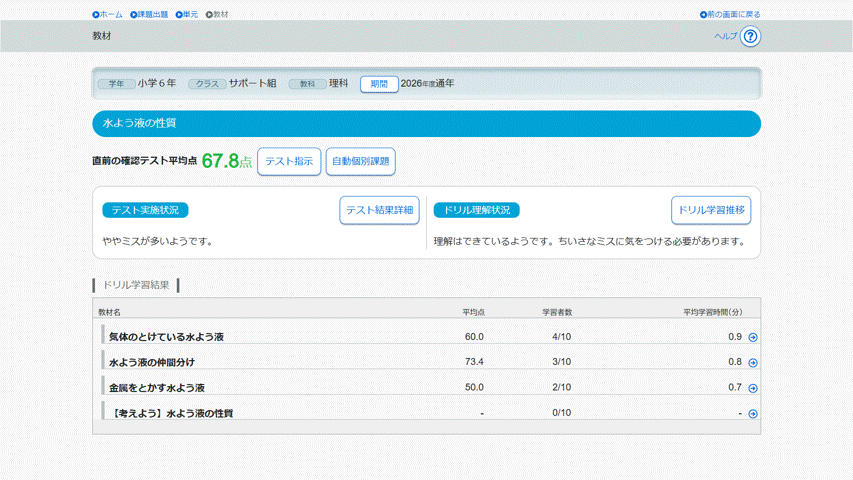Viewport: 853px width, 480px height.
Task: Click learner count 4/10
Action: (x=561, y=337)
